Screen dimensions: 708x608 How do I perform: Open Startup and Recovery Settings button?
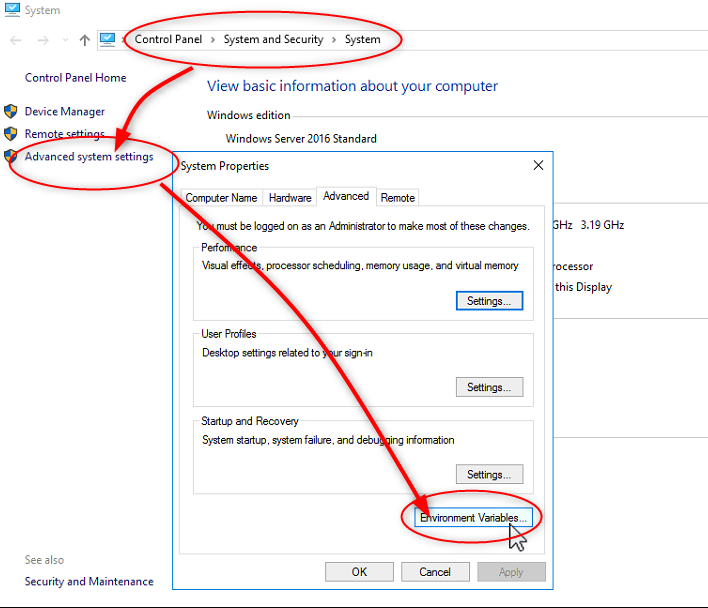pyautogui.click(x=489, y=474)
